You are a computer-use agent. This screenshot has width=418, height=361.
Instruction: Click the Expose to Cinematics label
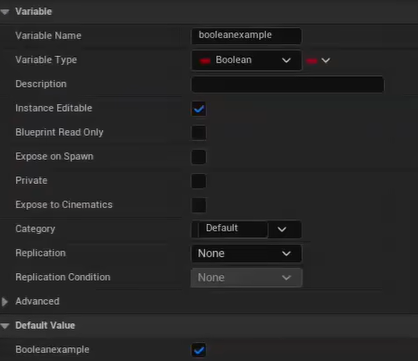64,205
